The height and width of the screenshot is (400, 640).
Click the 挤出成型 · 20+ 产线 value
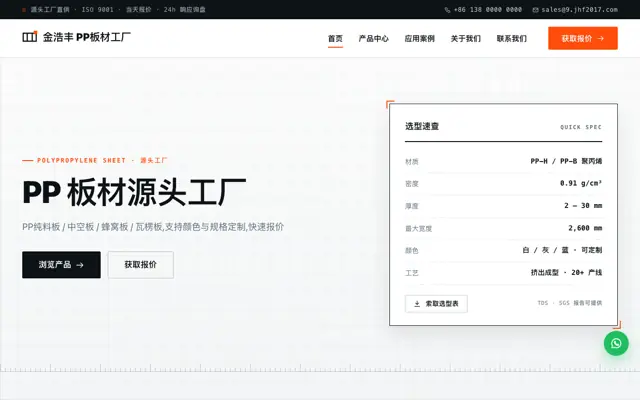pos(566,273)
